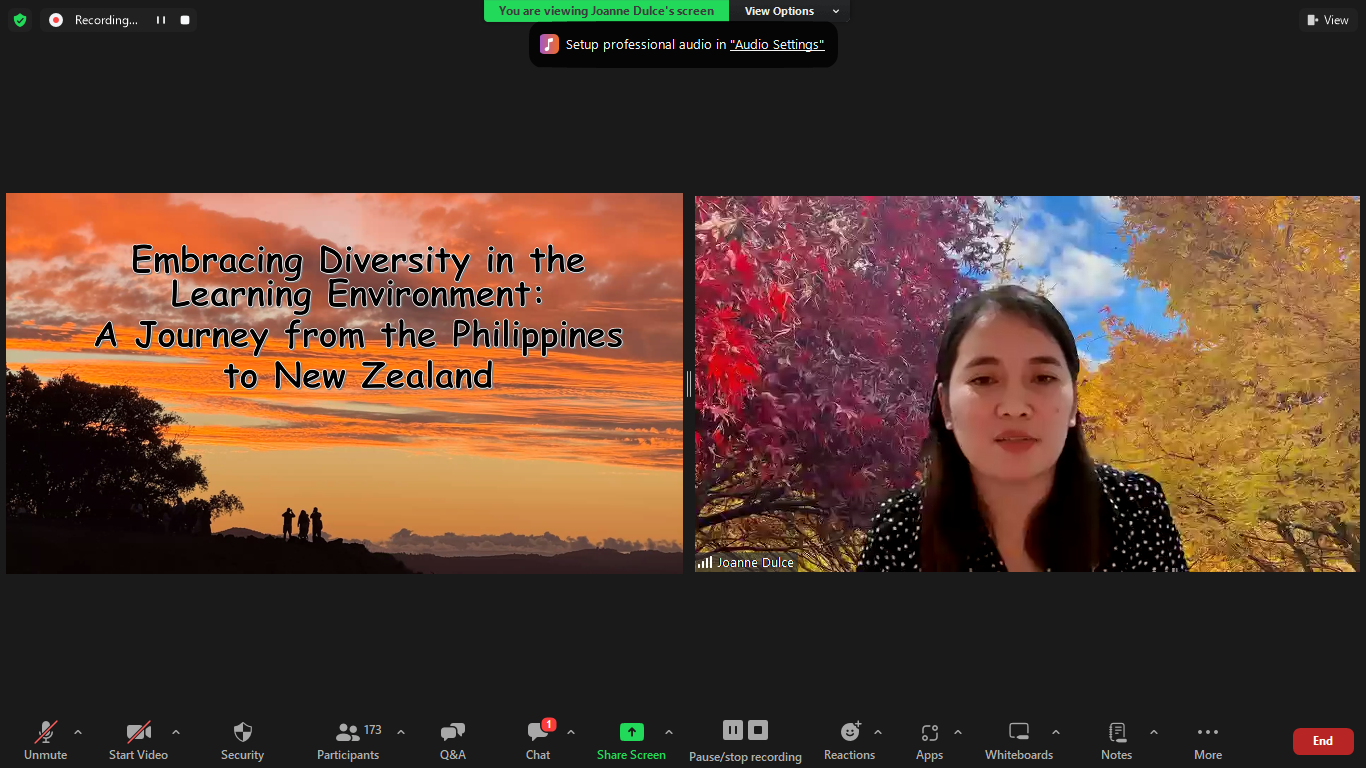Start Video with the camera button

[x=138, y=732]
